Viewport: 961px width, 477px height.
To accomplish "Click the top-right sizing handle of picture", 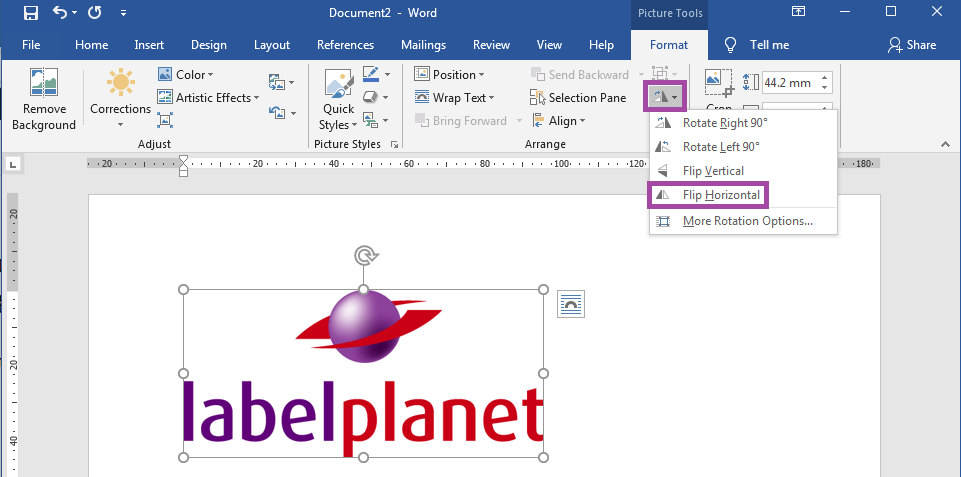I will coord(543,289).
